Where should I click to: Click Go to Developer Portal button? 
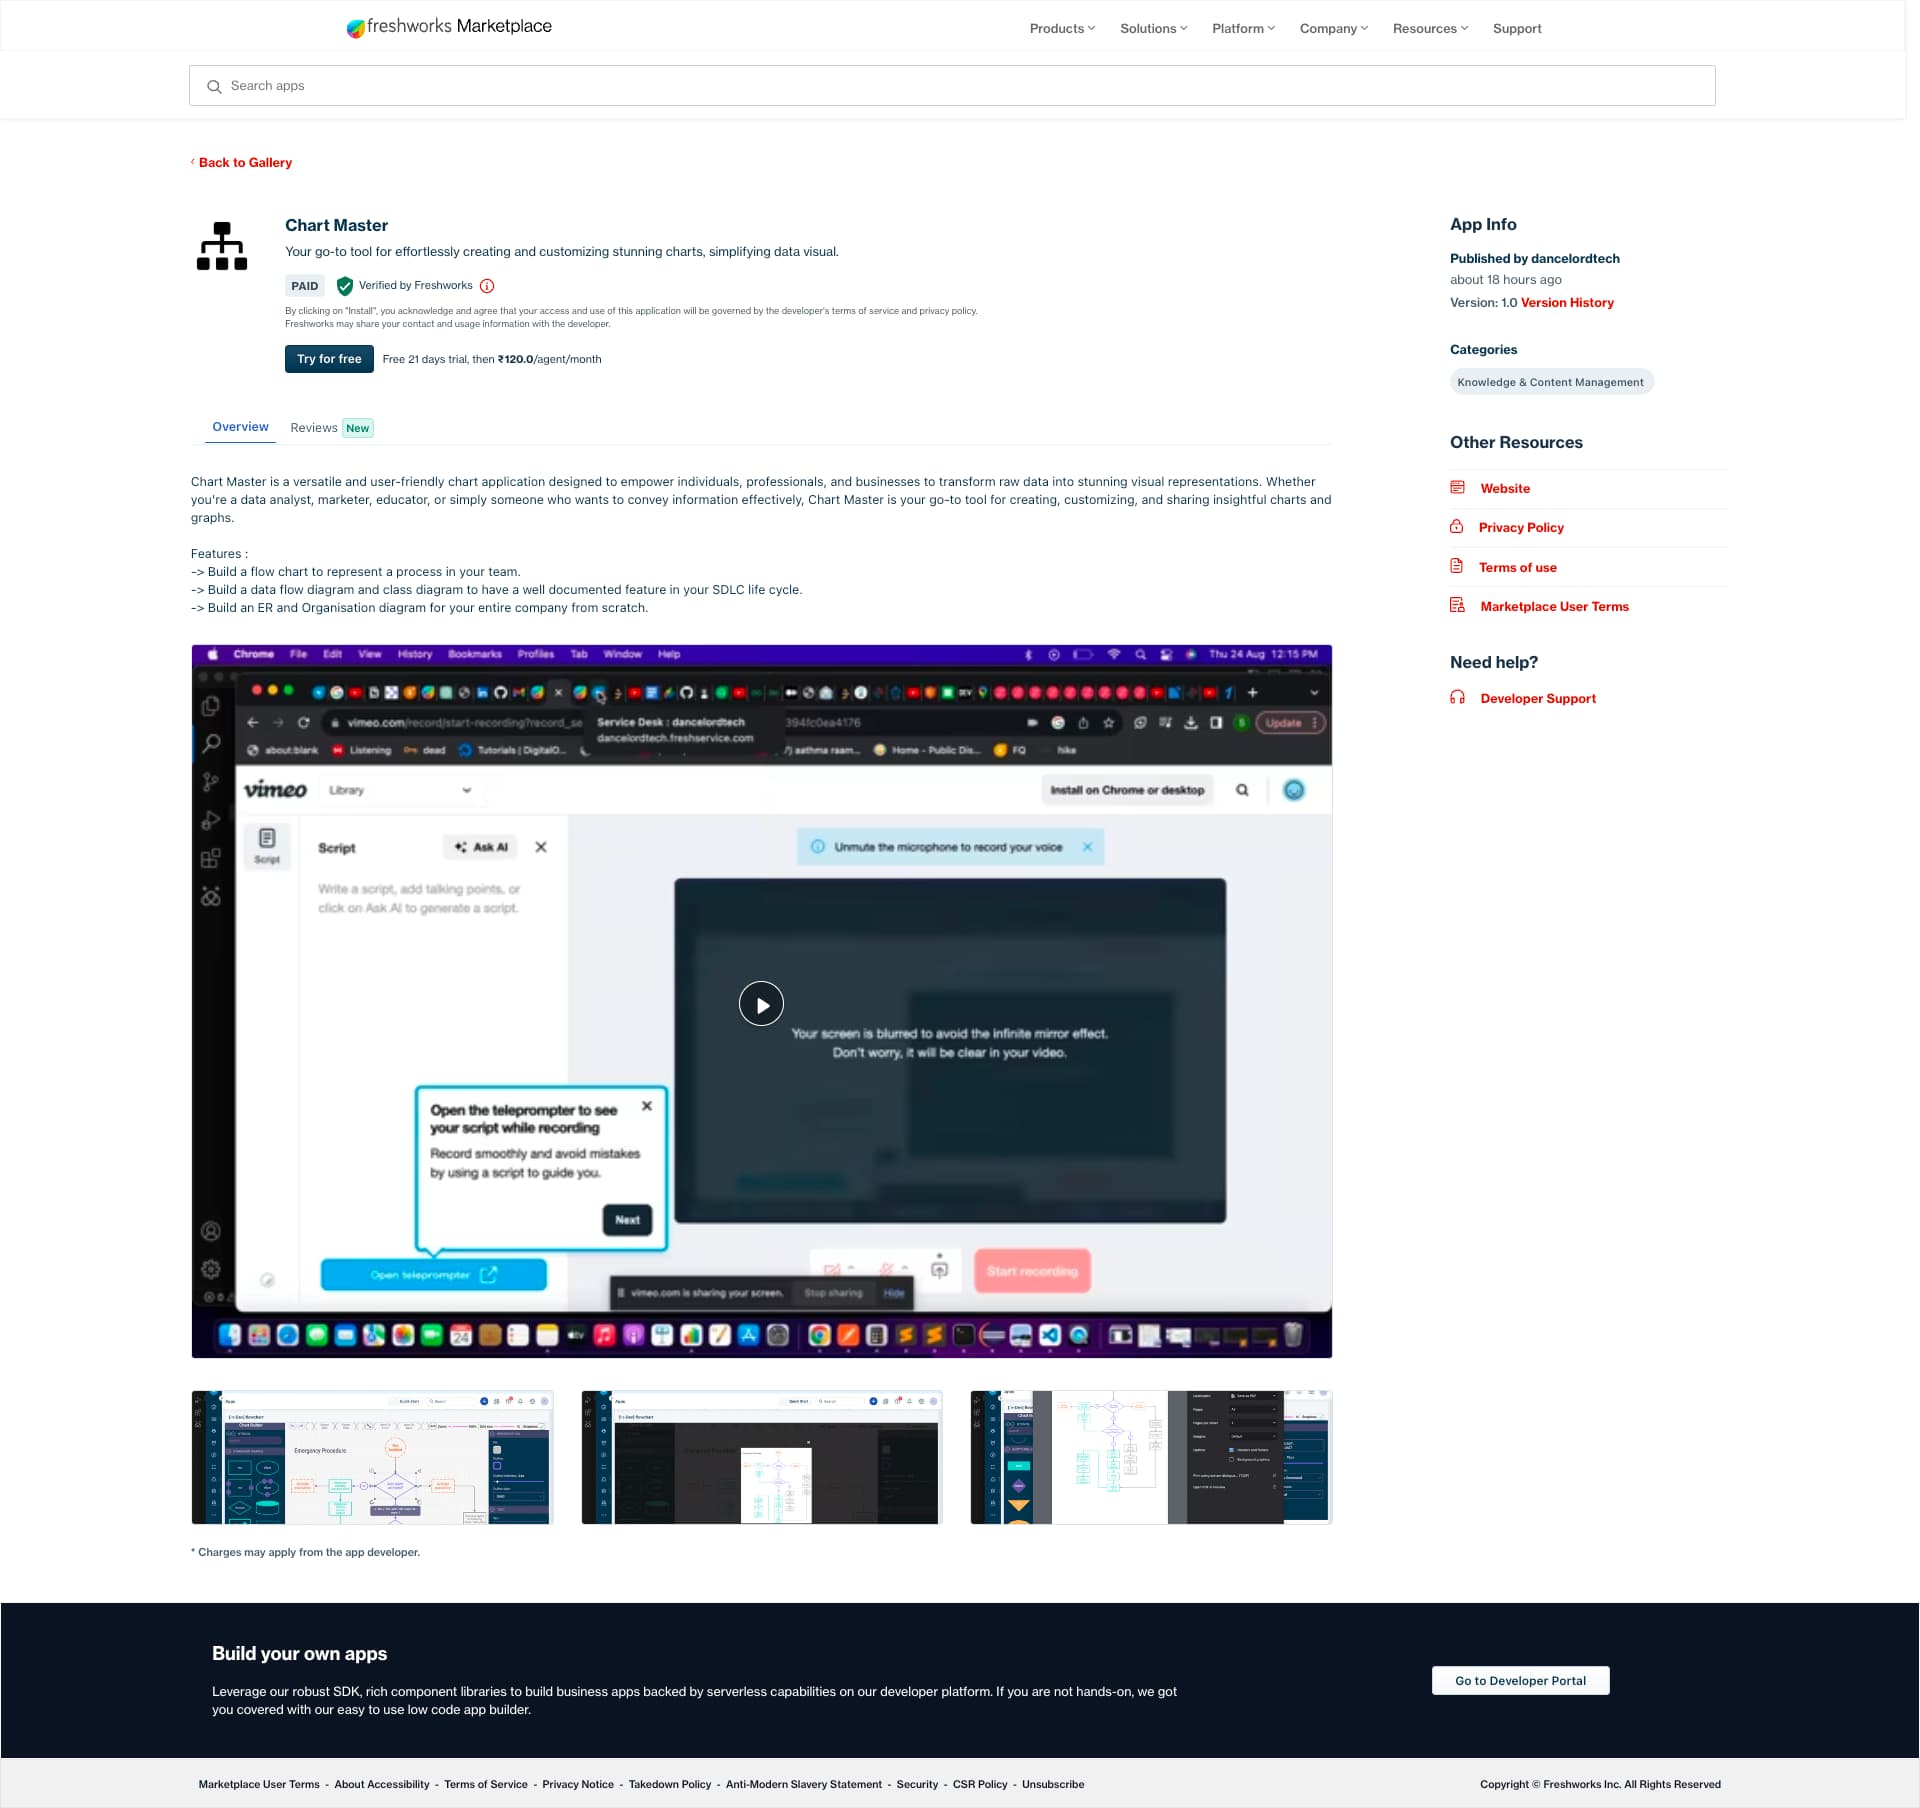pyautogui.click(x=1520, y=1680)
